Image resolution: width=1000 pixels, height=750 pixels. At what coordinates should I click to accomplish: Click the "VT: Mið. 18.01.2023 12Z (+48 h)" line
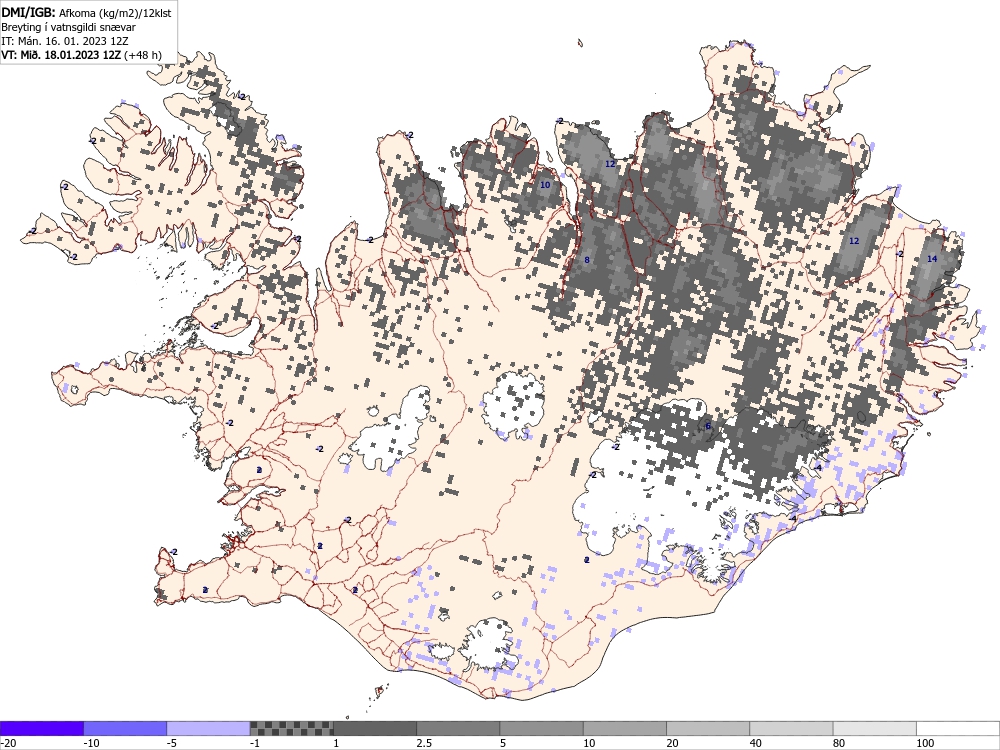pyautogui.click(x=81, y=55)
